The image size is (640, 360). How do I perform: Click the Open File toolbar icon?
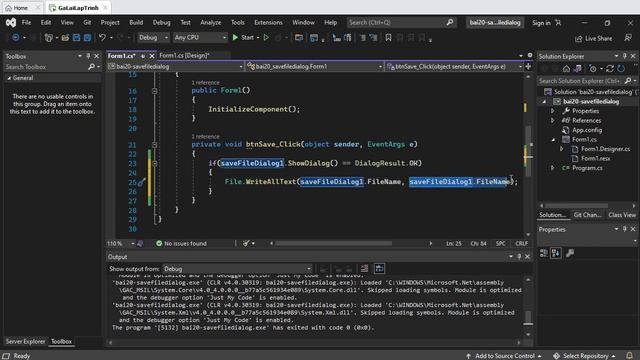click(65, 38)
